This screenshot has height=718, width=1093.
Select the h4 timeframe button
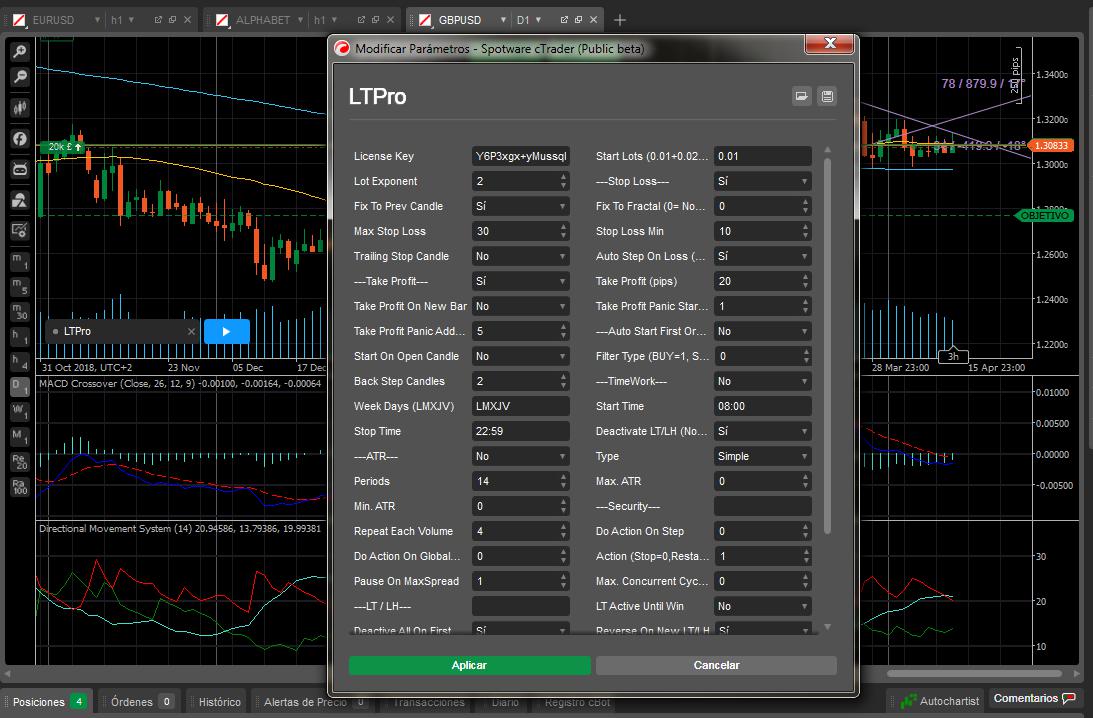pos(20,361)
